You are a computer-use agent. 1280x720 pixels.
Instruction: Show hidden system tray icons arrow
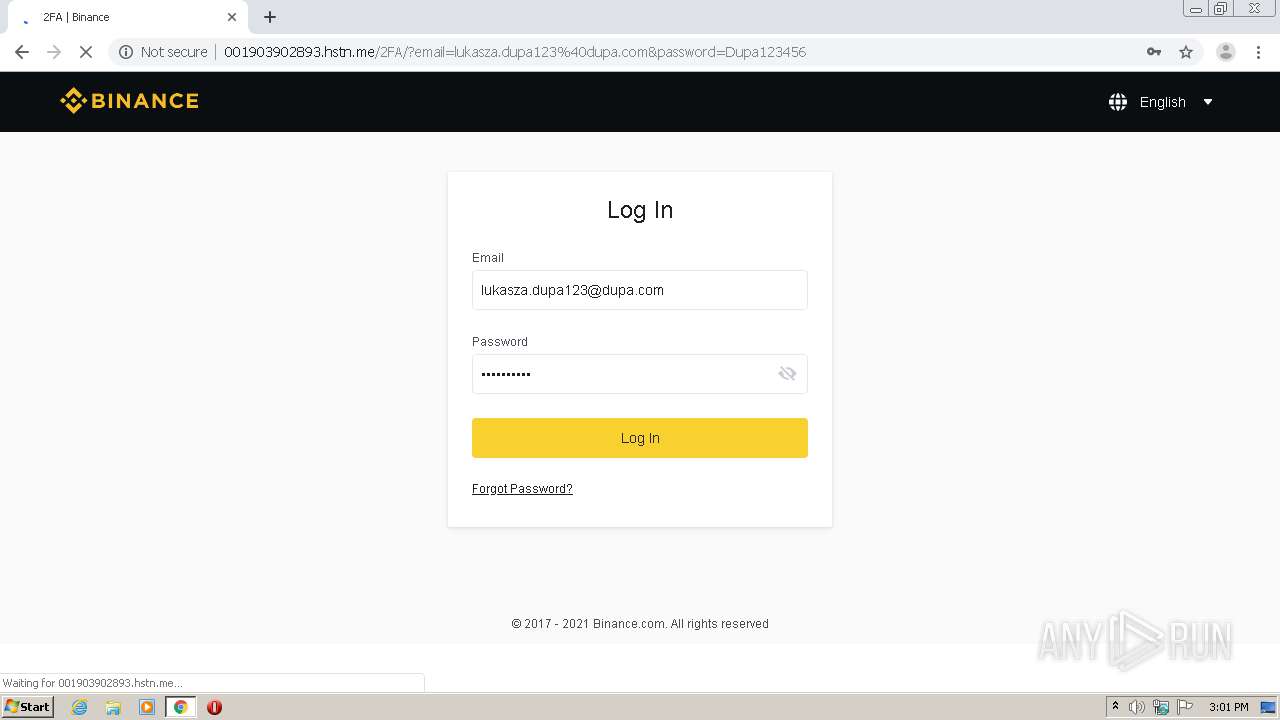[x=1115, y=707]
